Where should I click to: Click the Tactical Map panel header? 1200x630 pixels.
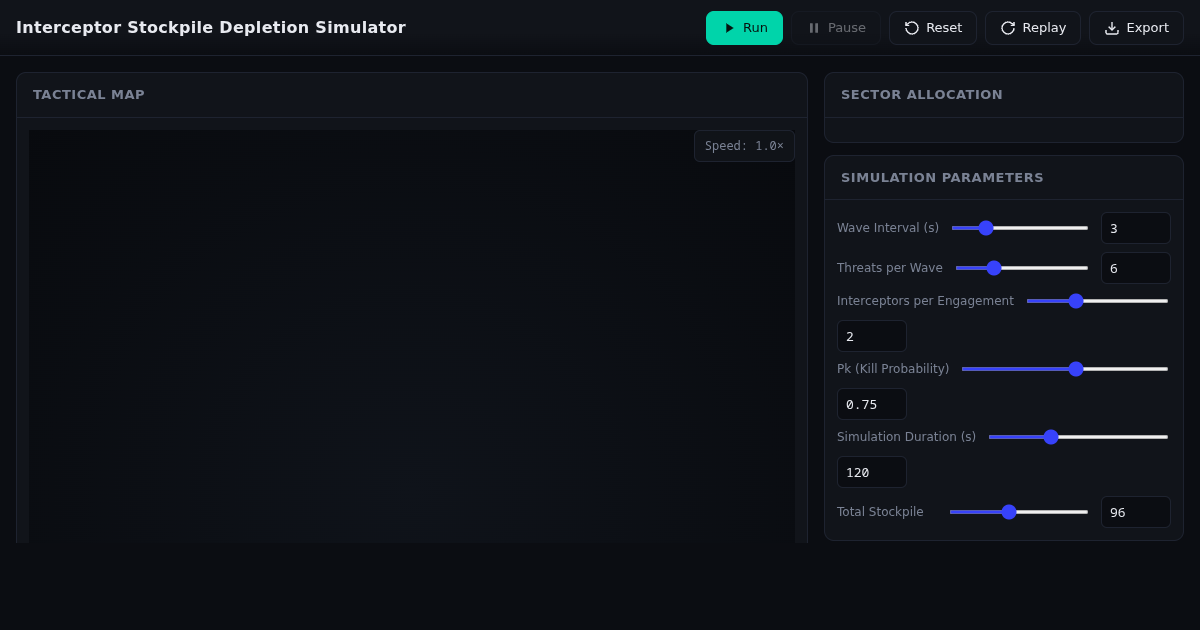(x=412, y=95)
